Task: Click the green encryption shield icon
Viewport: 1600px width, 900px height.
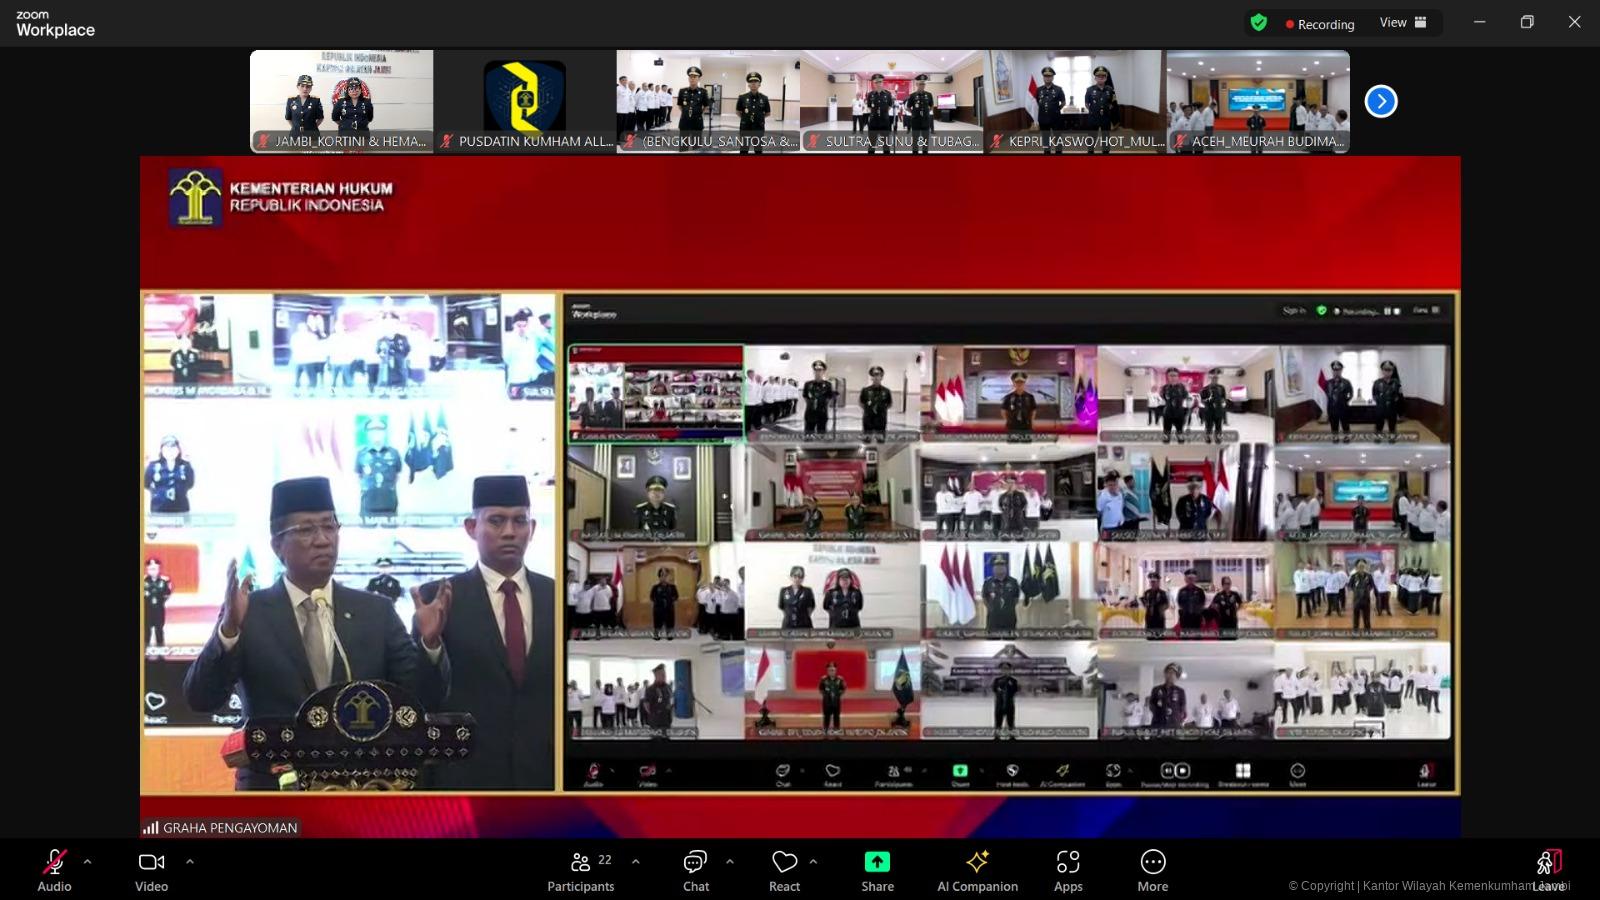Action: pyautogui.click(x=1259, y=23)
